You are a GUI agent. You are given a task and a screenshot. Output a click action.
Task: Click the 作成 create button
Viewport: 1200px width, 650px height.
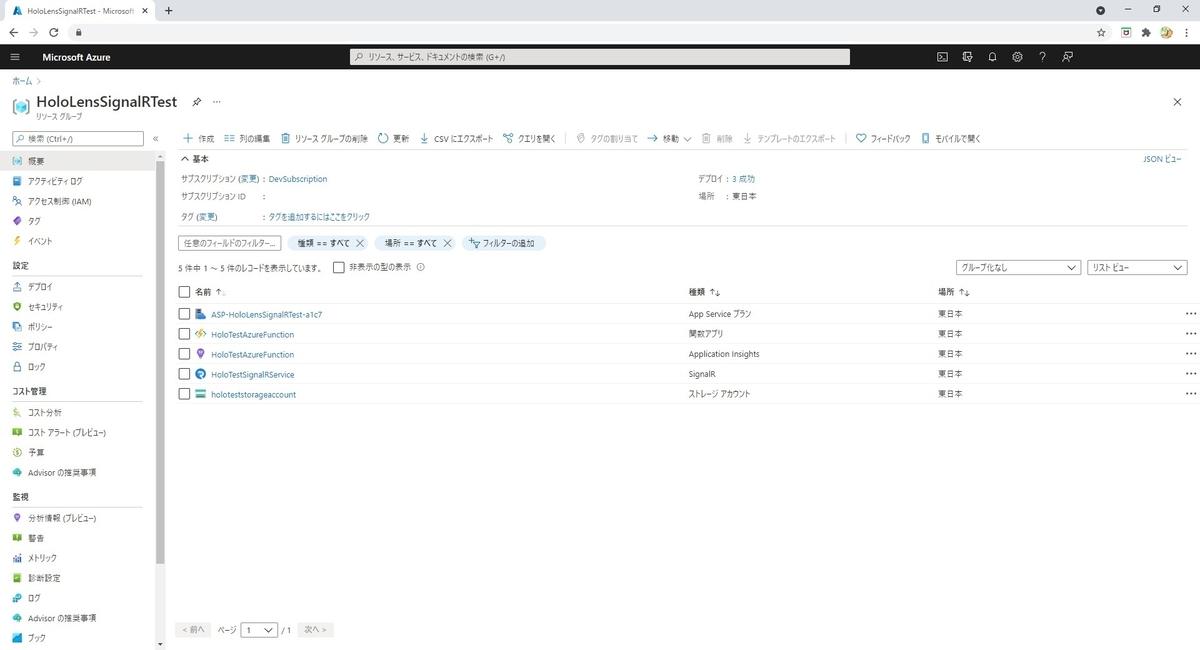[x=198, y=139]
